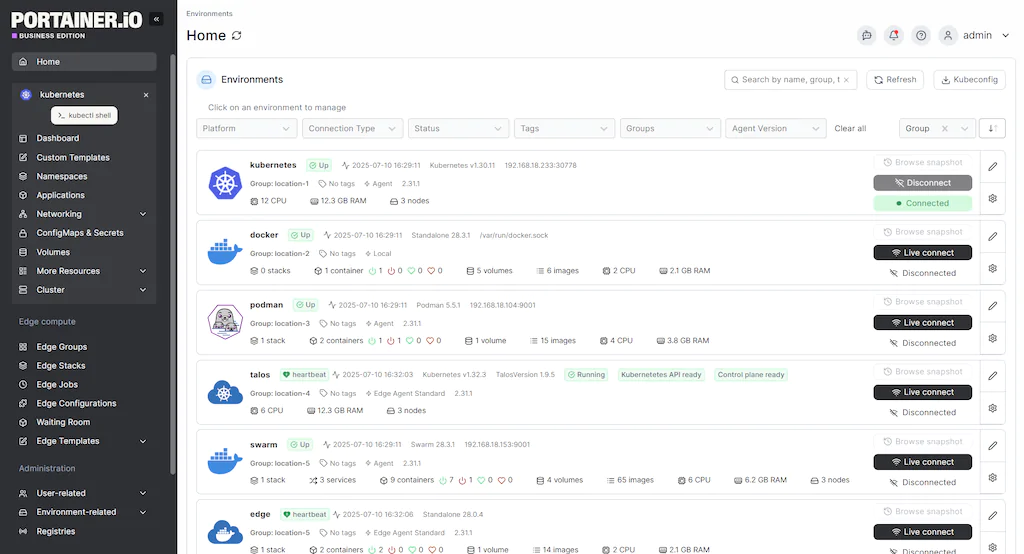Image resolution: width=1024 pixels, height=554 pixels.
Task: Edit the swarm environment with pencil icon
Action: point(993,446)
